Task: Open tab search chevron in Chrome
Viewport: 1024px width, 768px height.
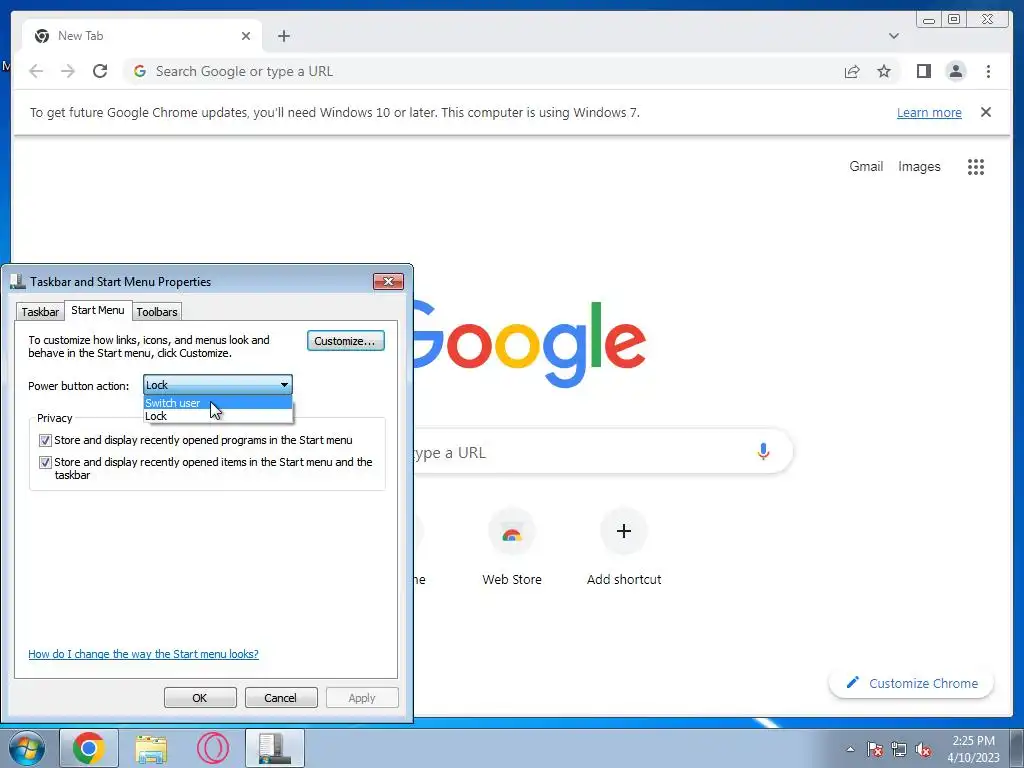Action: tap(893, 36)
